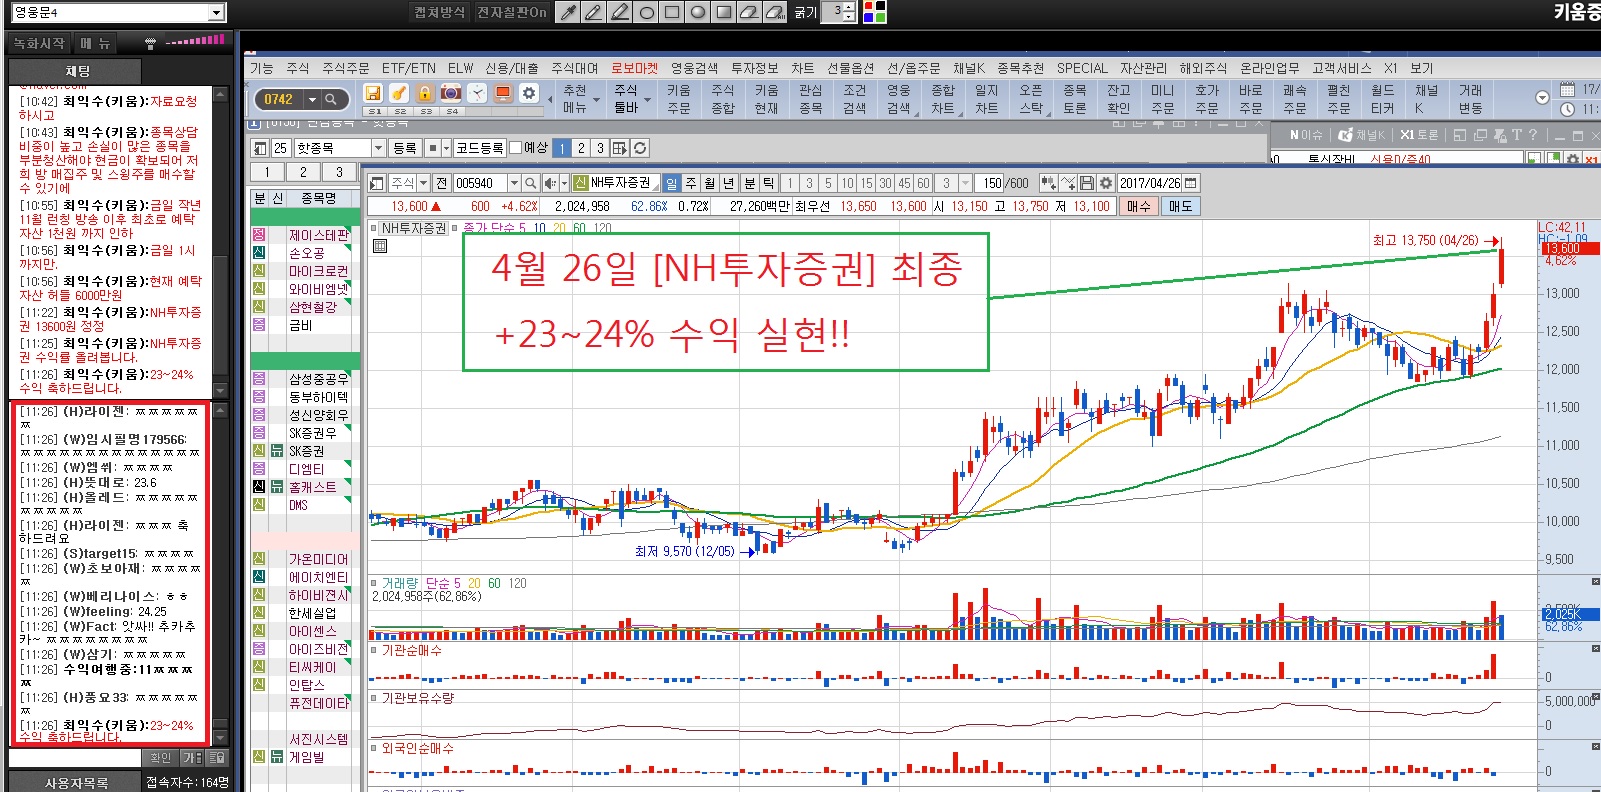Open dropdown arrow next to speaker icon
The width and height of the screenshot is (1601, 792).
coord(565,183)
